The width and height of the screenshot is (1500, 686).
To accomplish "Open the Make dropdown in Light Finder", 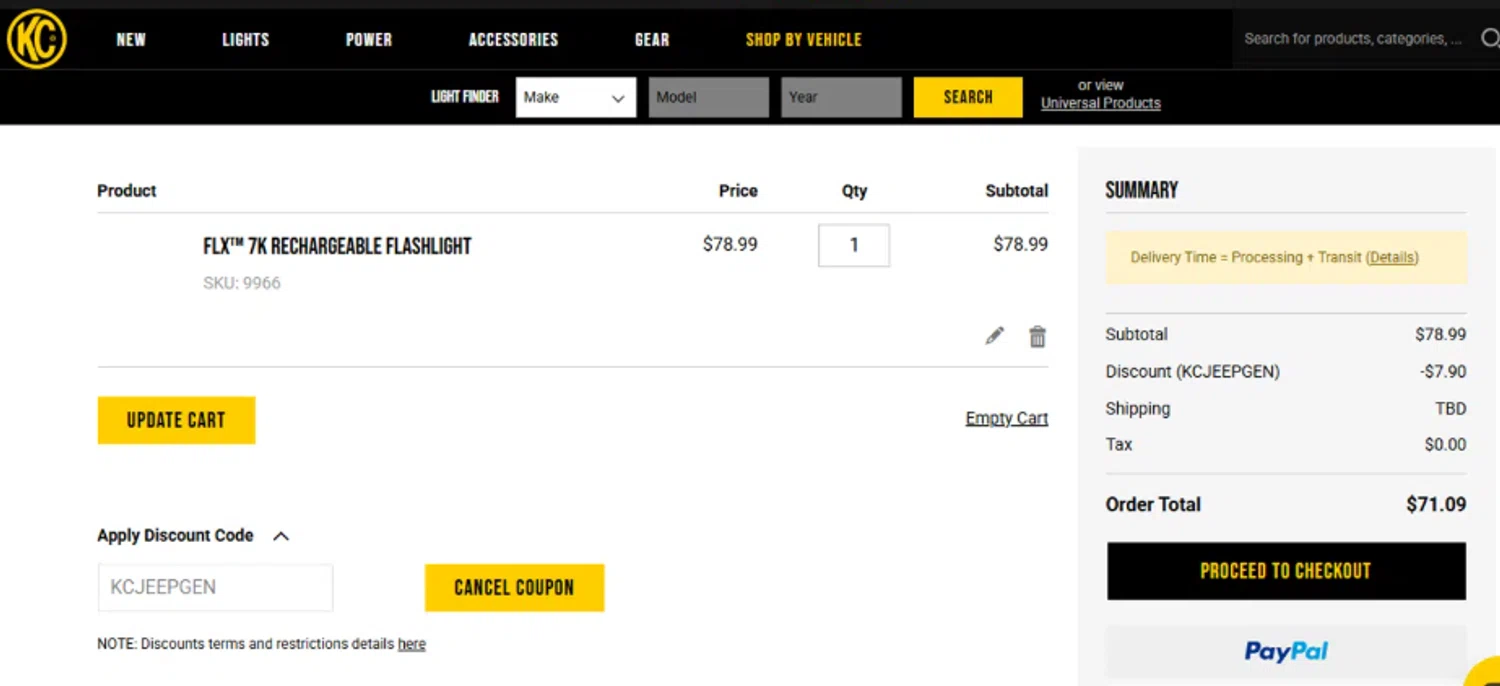I will (575, 97).
